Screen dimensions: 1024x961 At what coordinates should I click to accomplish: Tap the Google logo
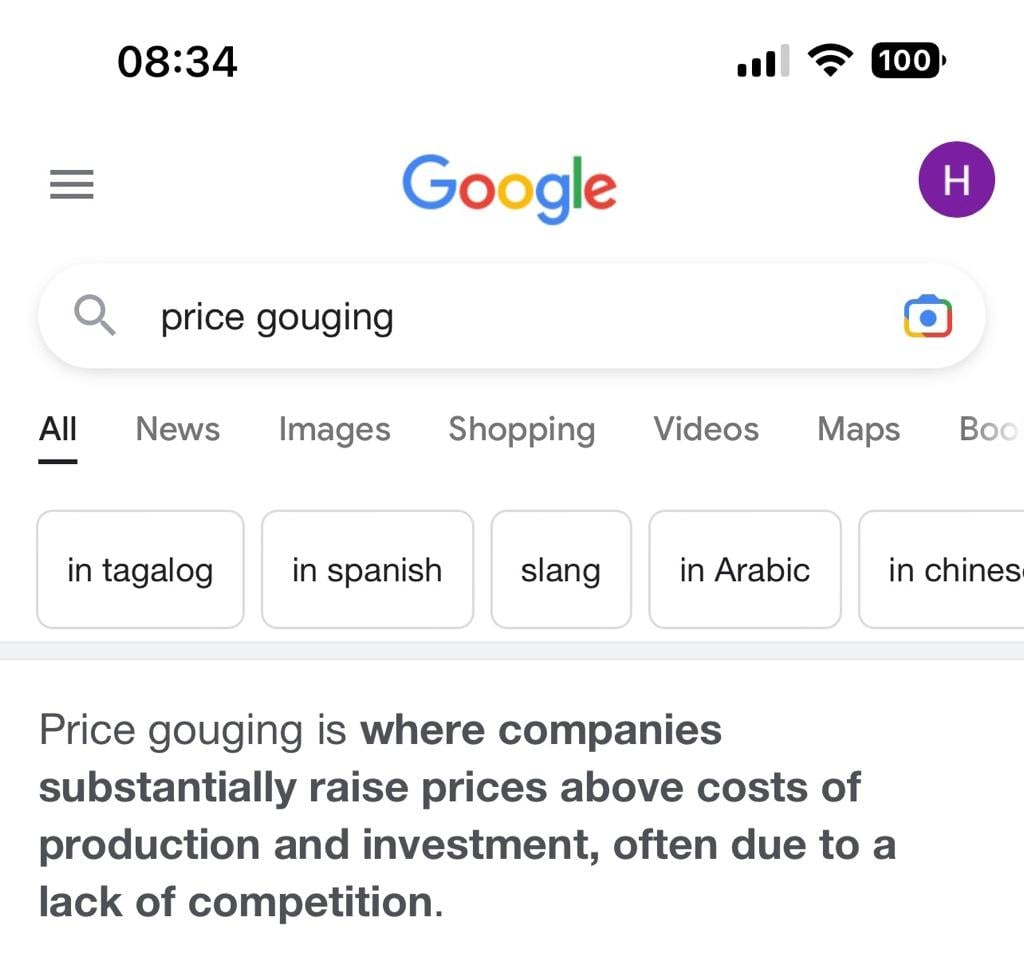509,186
